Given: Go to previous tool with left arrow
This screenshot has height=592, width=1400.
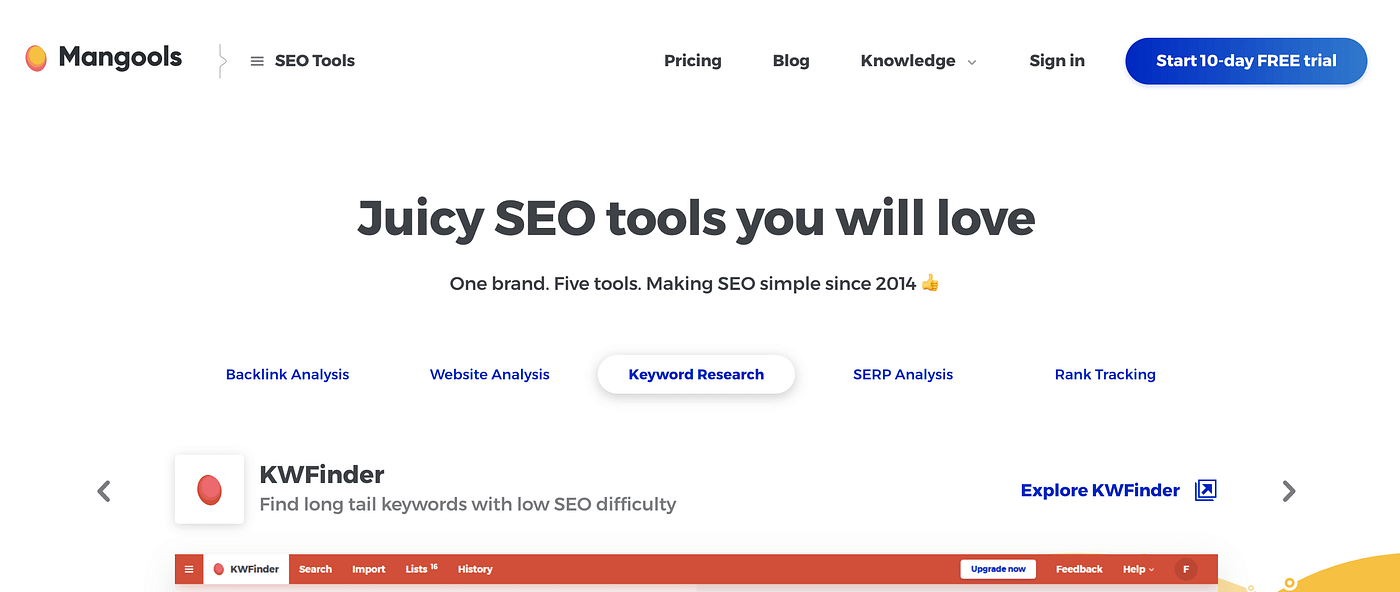Looking at the screenshot, I should click(x=104, y=491).
